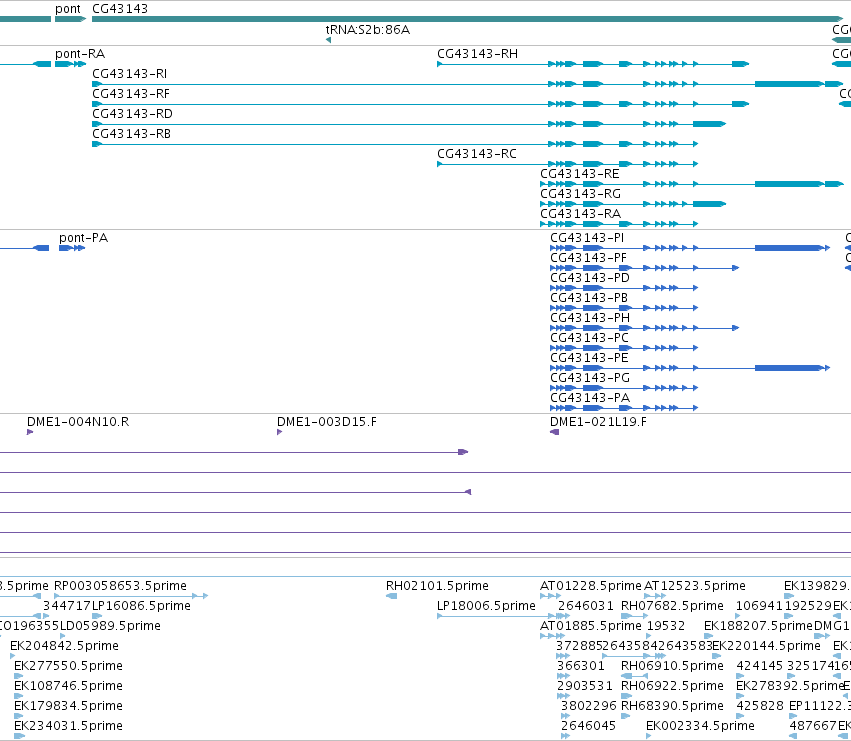
Task: Click the pont-PA protein label
Action: click(x=84, y=238)
